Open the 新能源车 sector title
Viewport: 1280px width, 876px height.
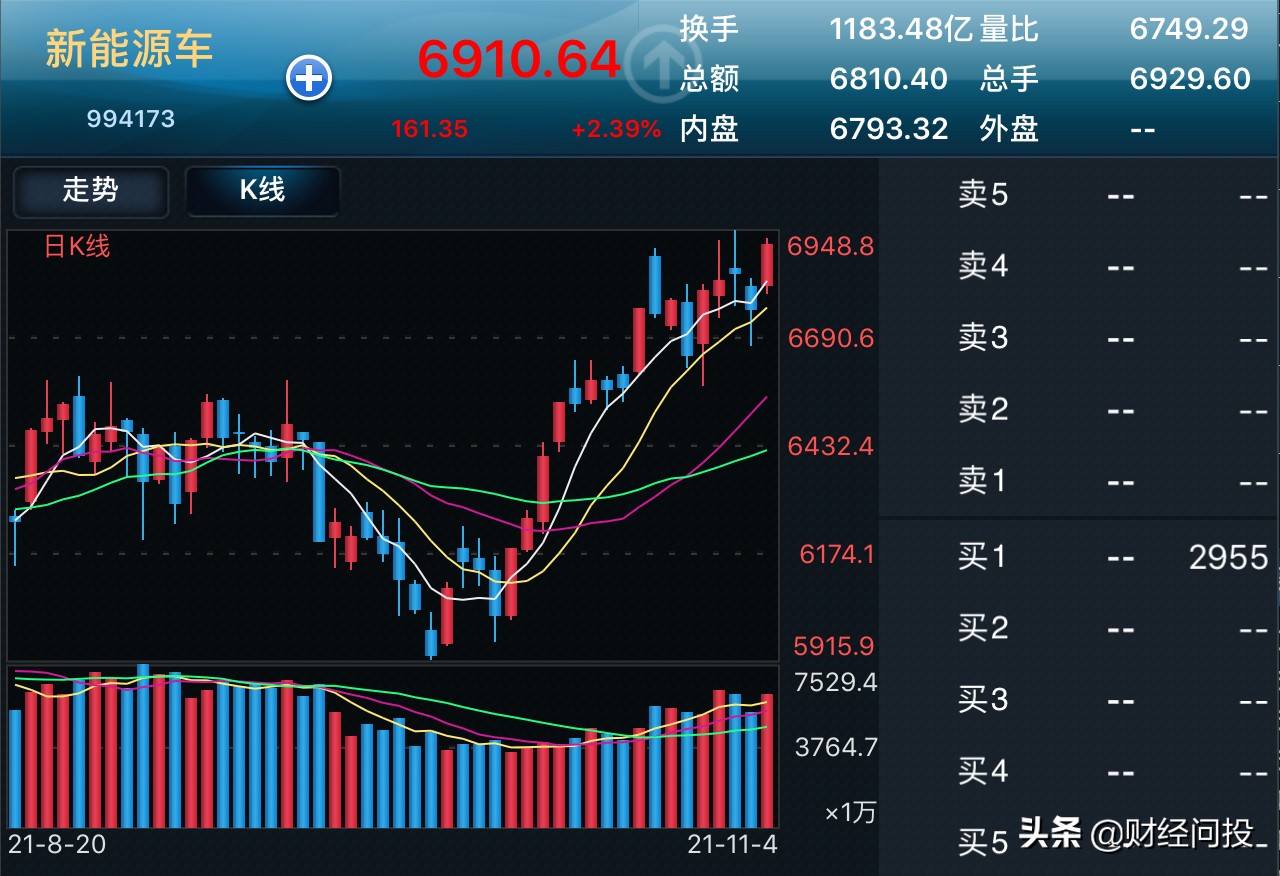(x=130, y=50)
